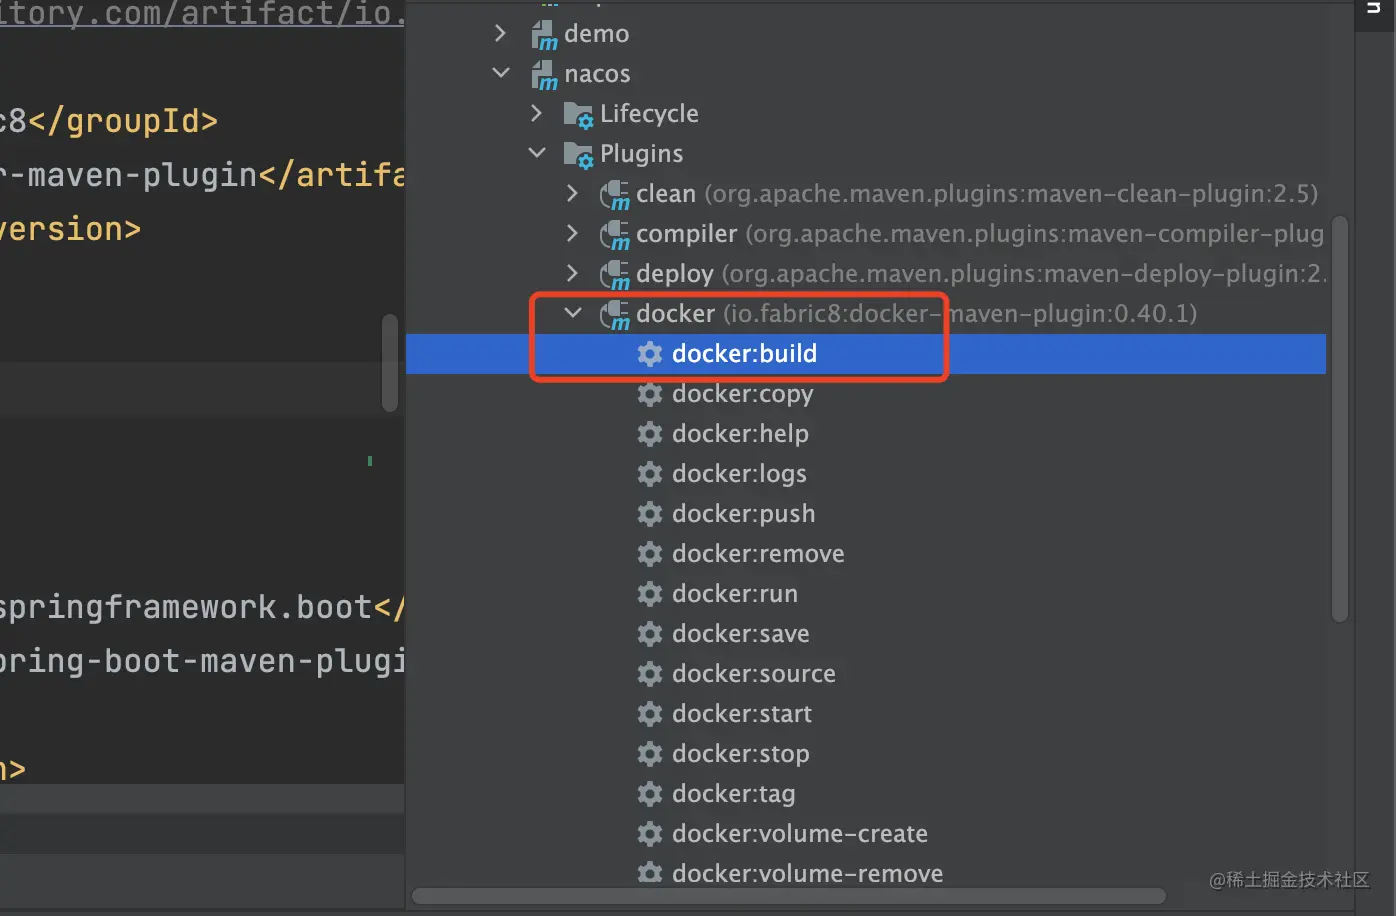Select the docker:volume-create goal
Viewport: 1396px width, 916px height.
[x=800, y=833]
